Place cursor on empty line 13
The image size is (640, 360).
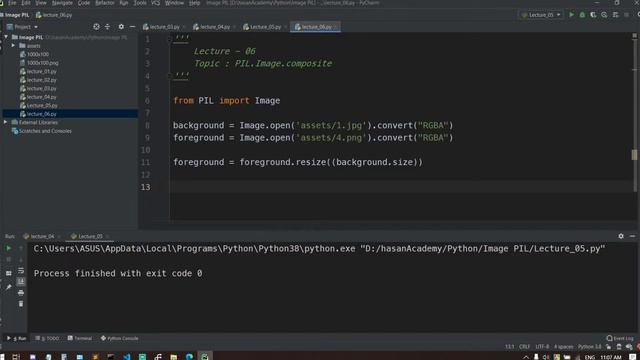[402, 187]
